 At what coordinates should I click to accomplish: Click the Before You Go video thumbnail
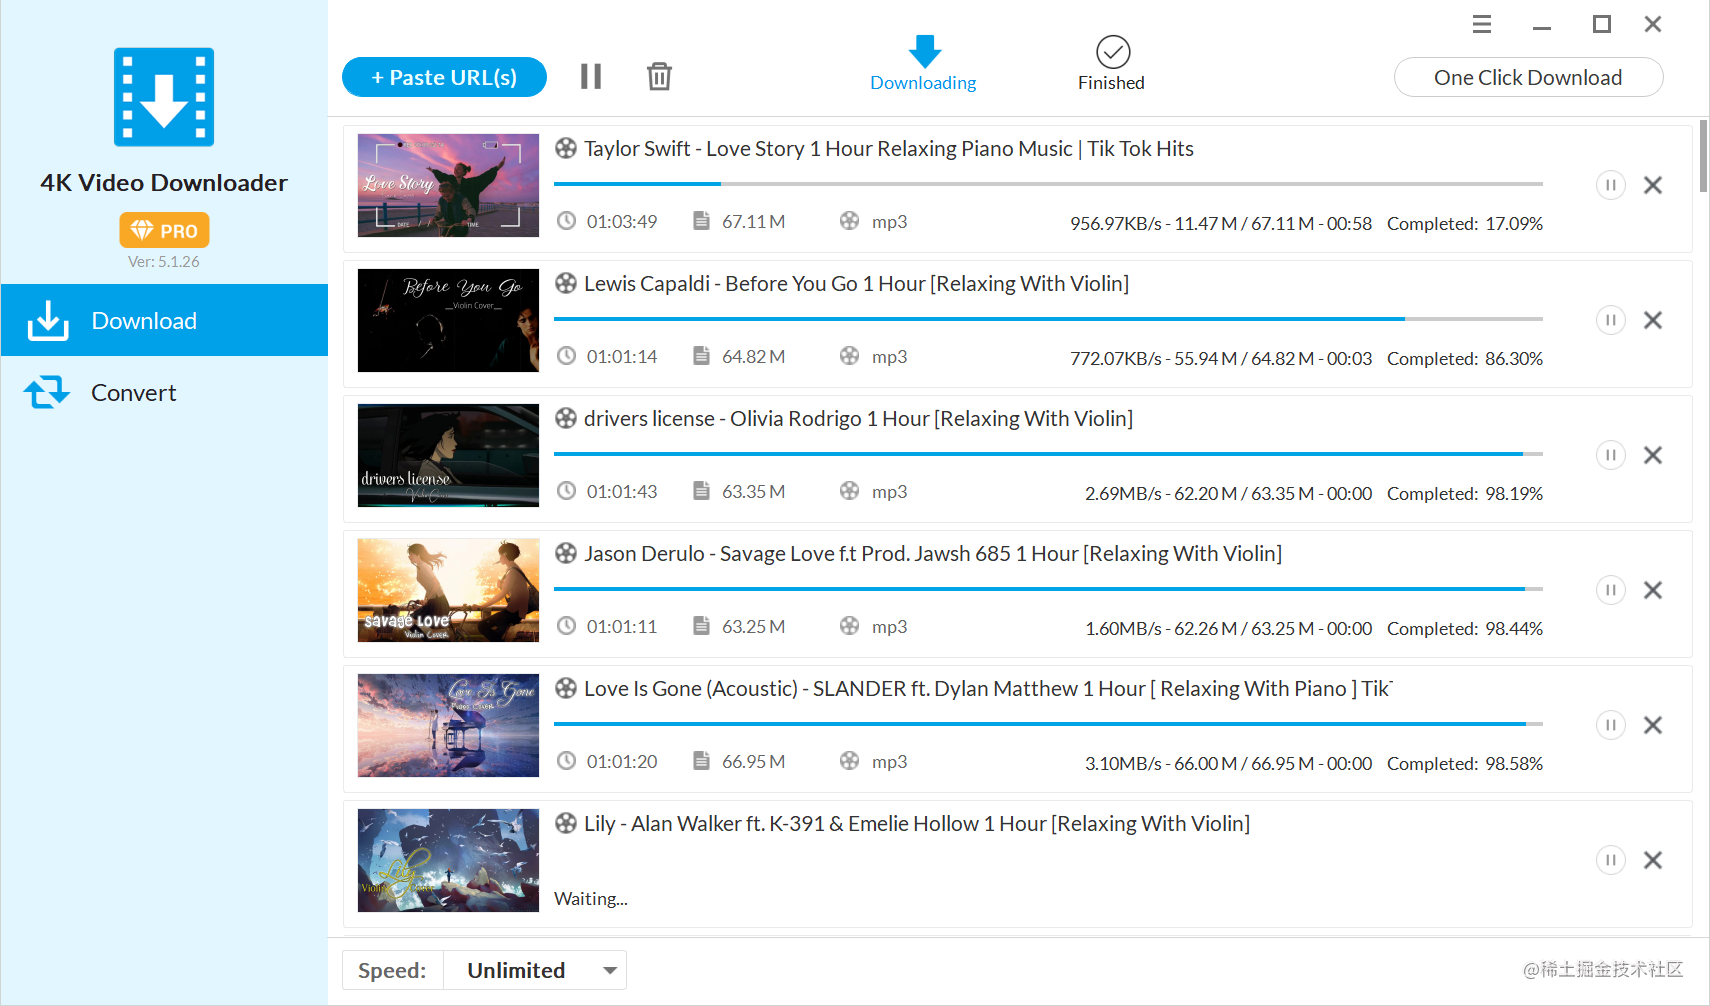pyautogui.click(x=448, y=320)
